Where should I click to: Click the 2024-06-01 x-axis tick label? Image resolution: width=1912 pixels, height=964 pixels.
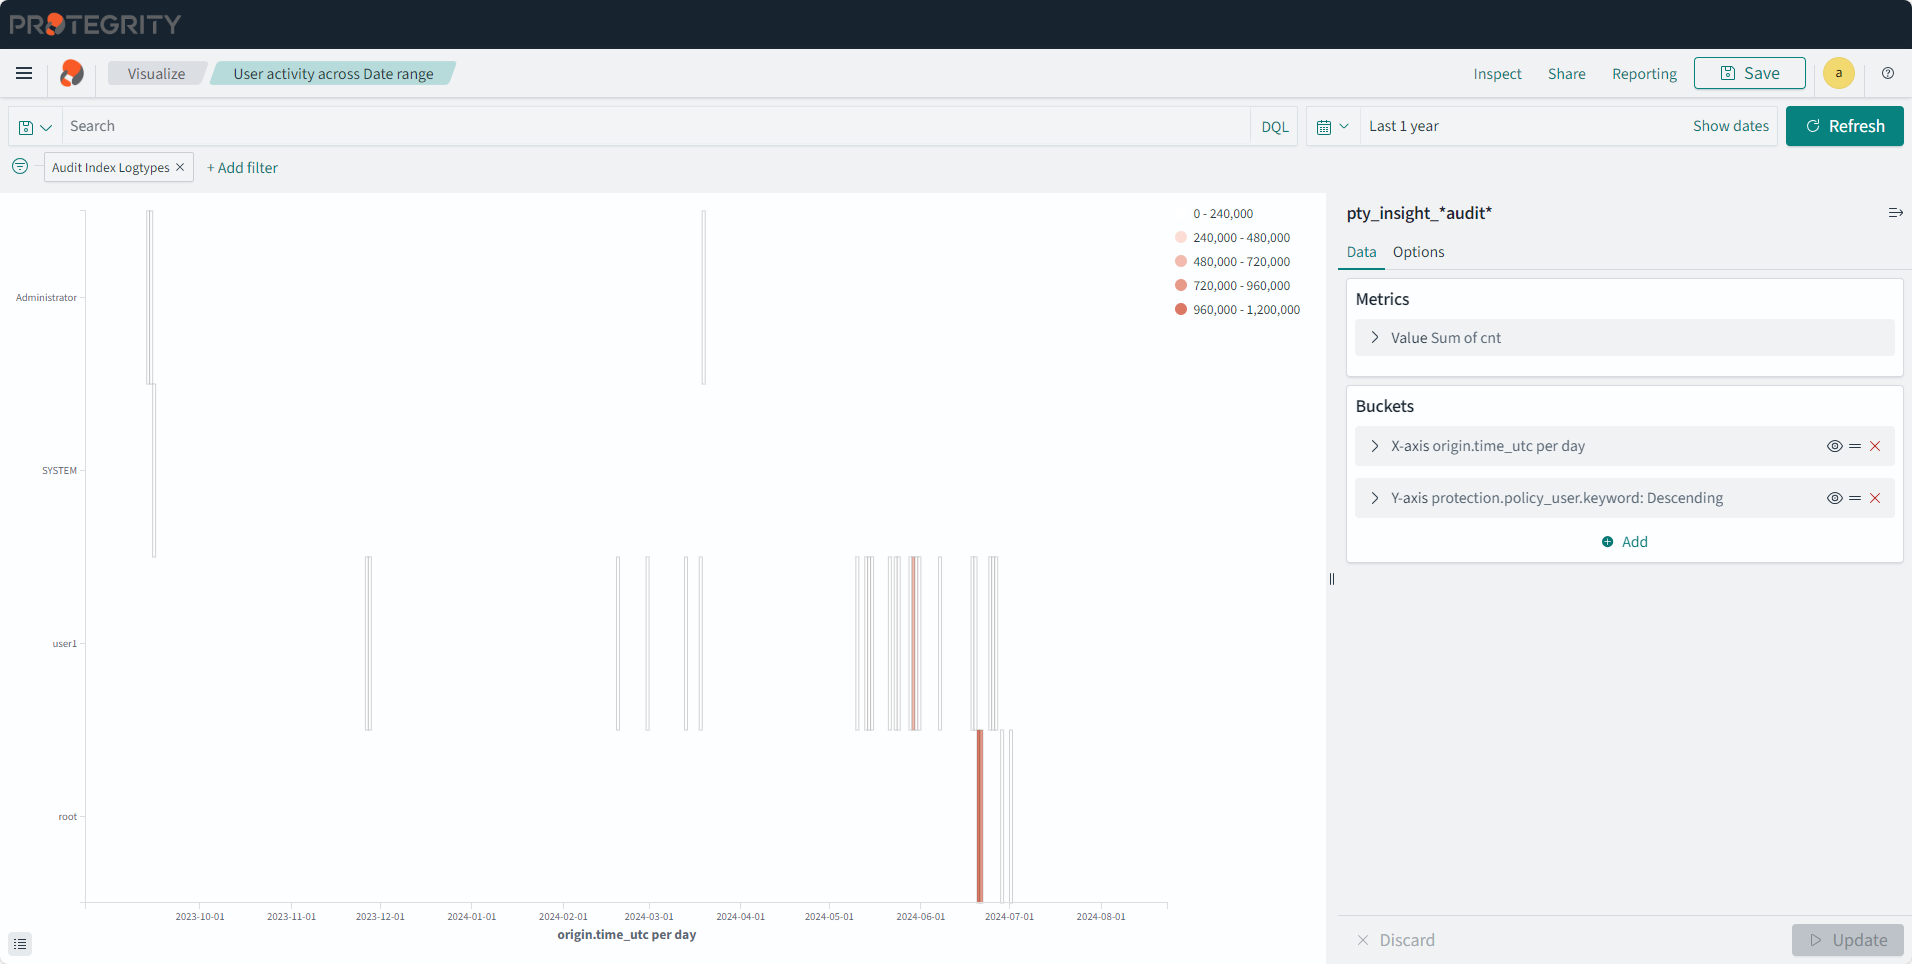pos(920,916)
